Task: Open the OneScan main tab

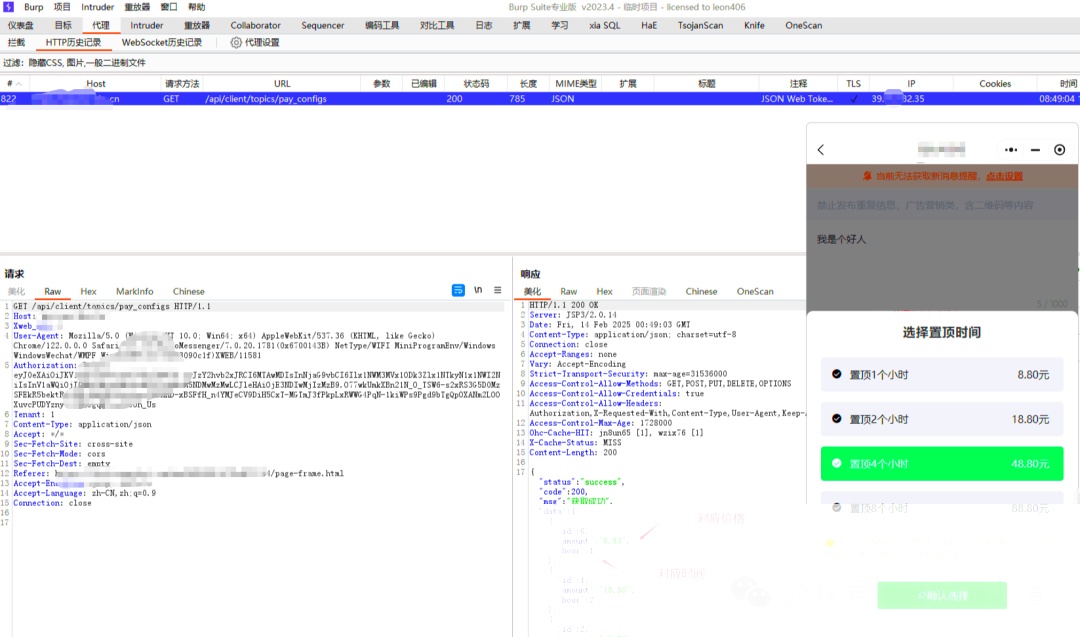Action: pos(804,25)
